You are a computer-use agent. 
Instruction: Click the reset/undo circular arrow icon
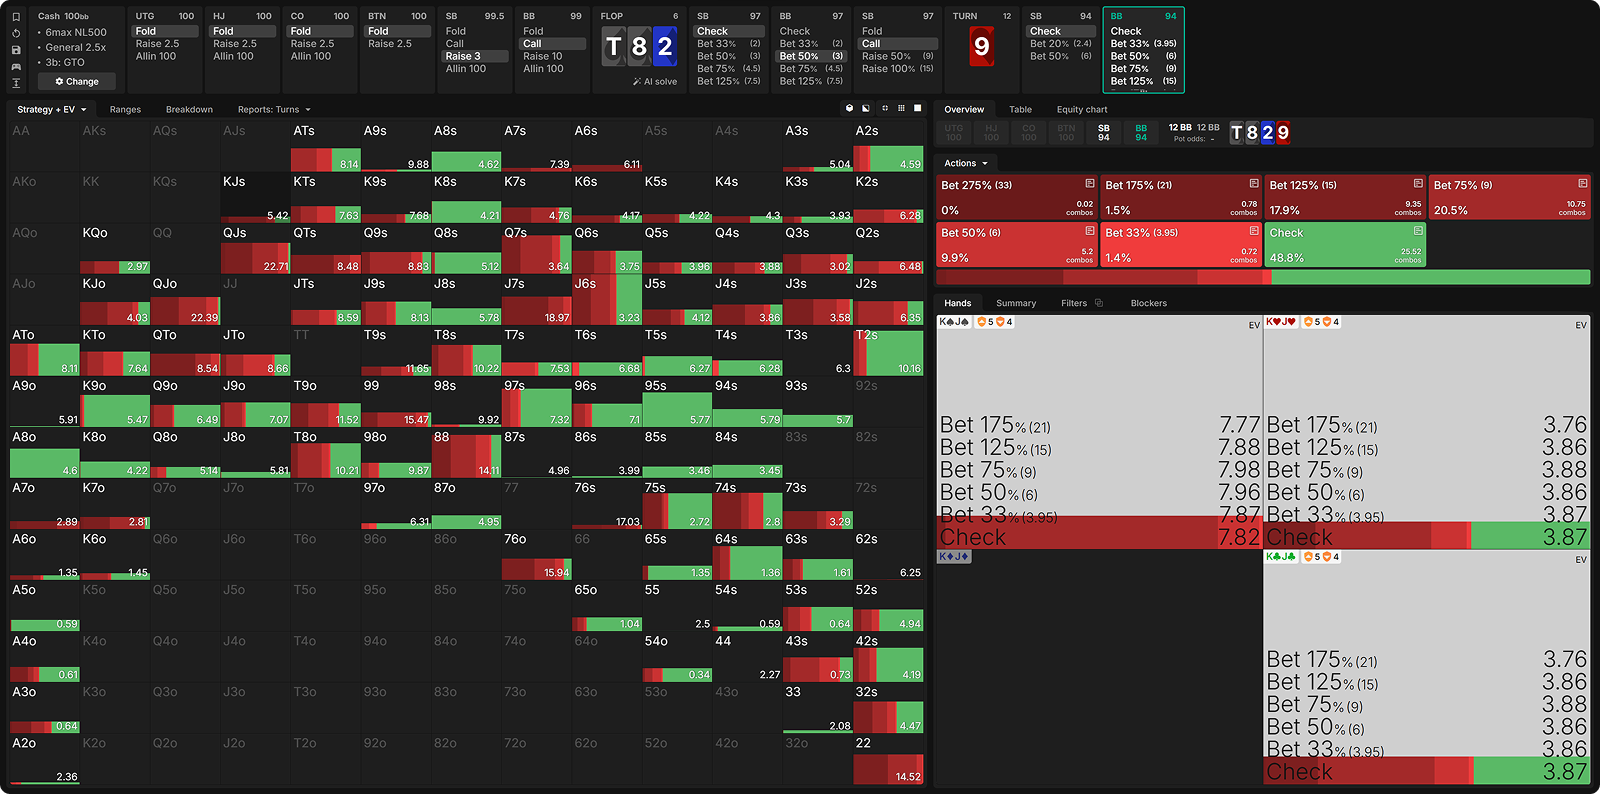16,33
